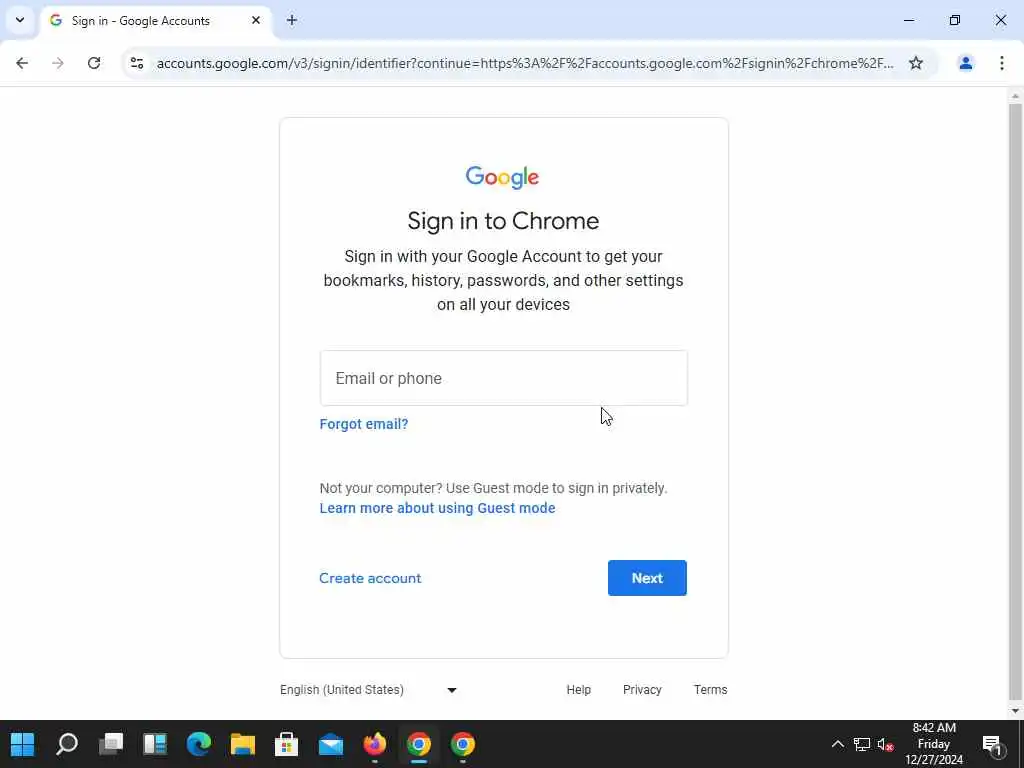Go back using the browser back arrow
1024x768 pixels.
[x=22, y=63]
